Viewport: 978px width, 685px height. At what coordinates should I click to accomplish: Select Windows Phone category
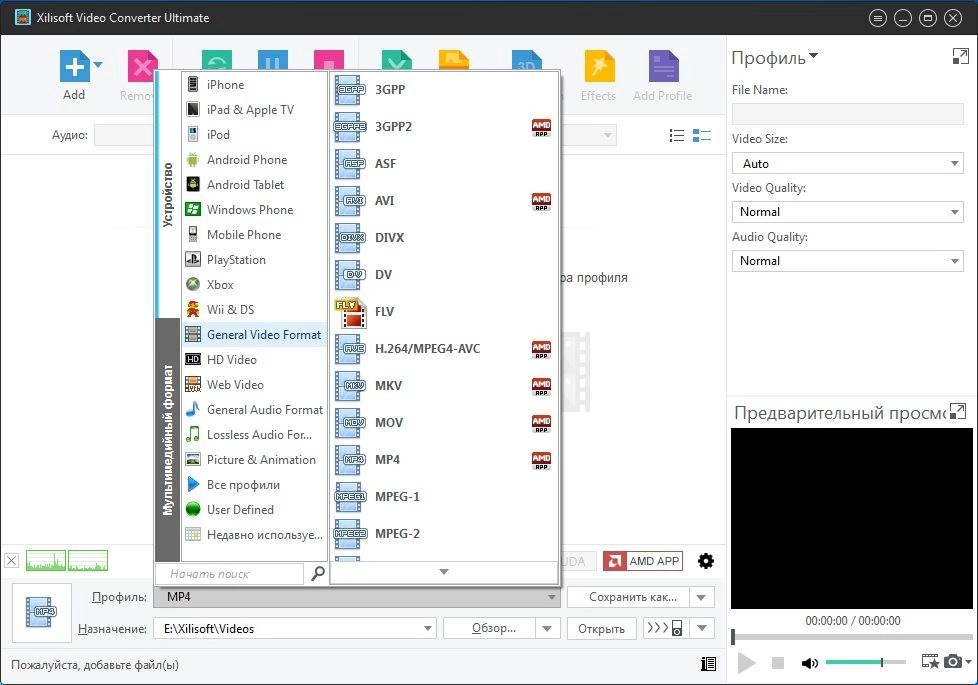[x=254, y=209]
